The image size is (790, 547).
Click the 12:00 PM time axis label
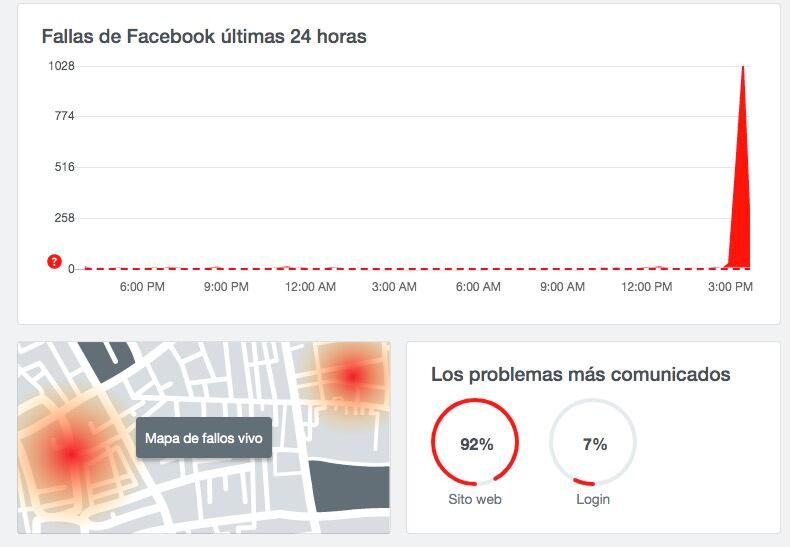(x=646, y=287)
